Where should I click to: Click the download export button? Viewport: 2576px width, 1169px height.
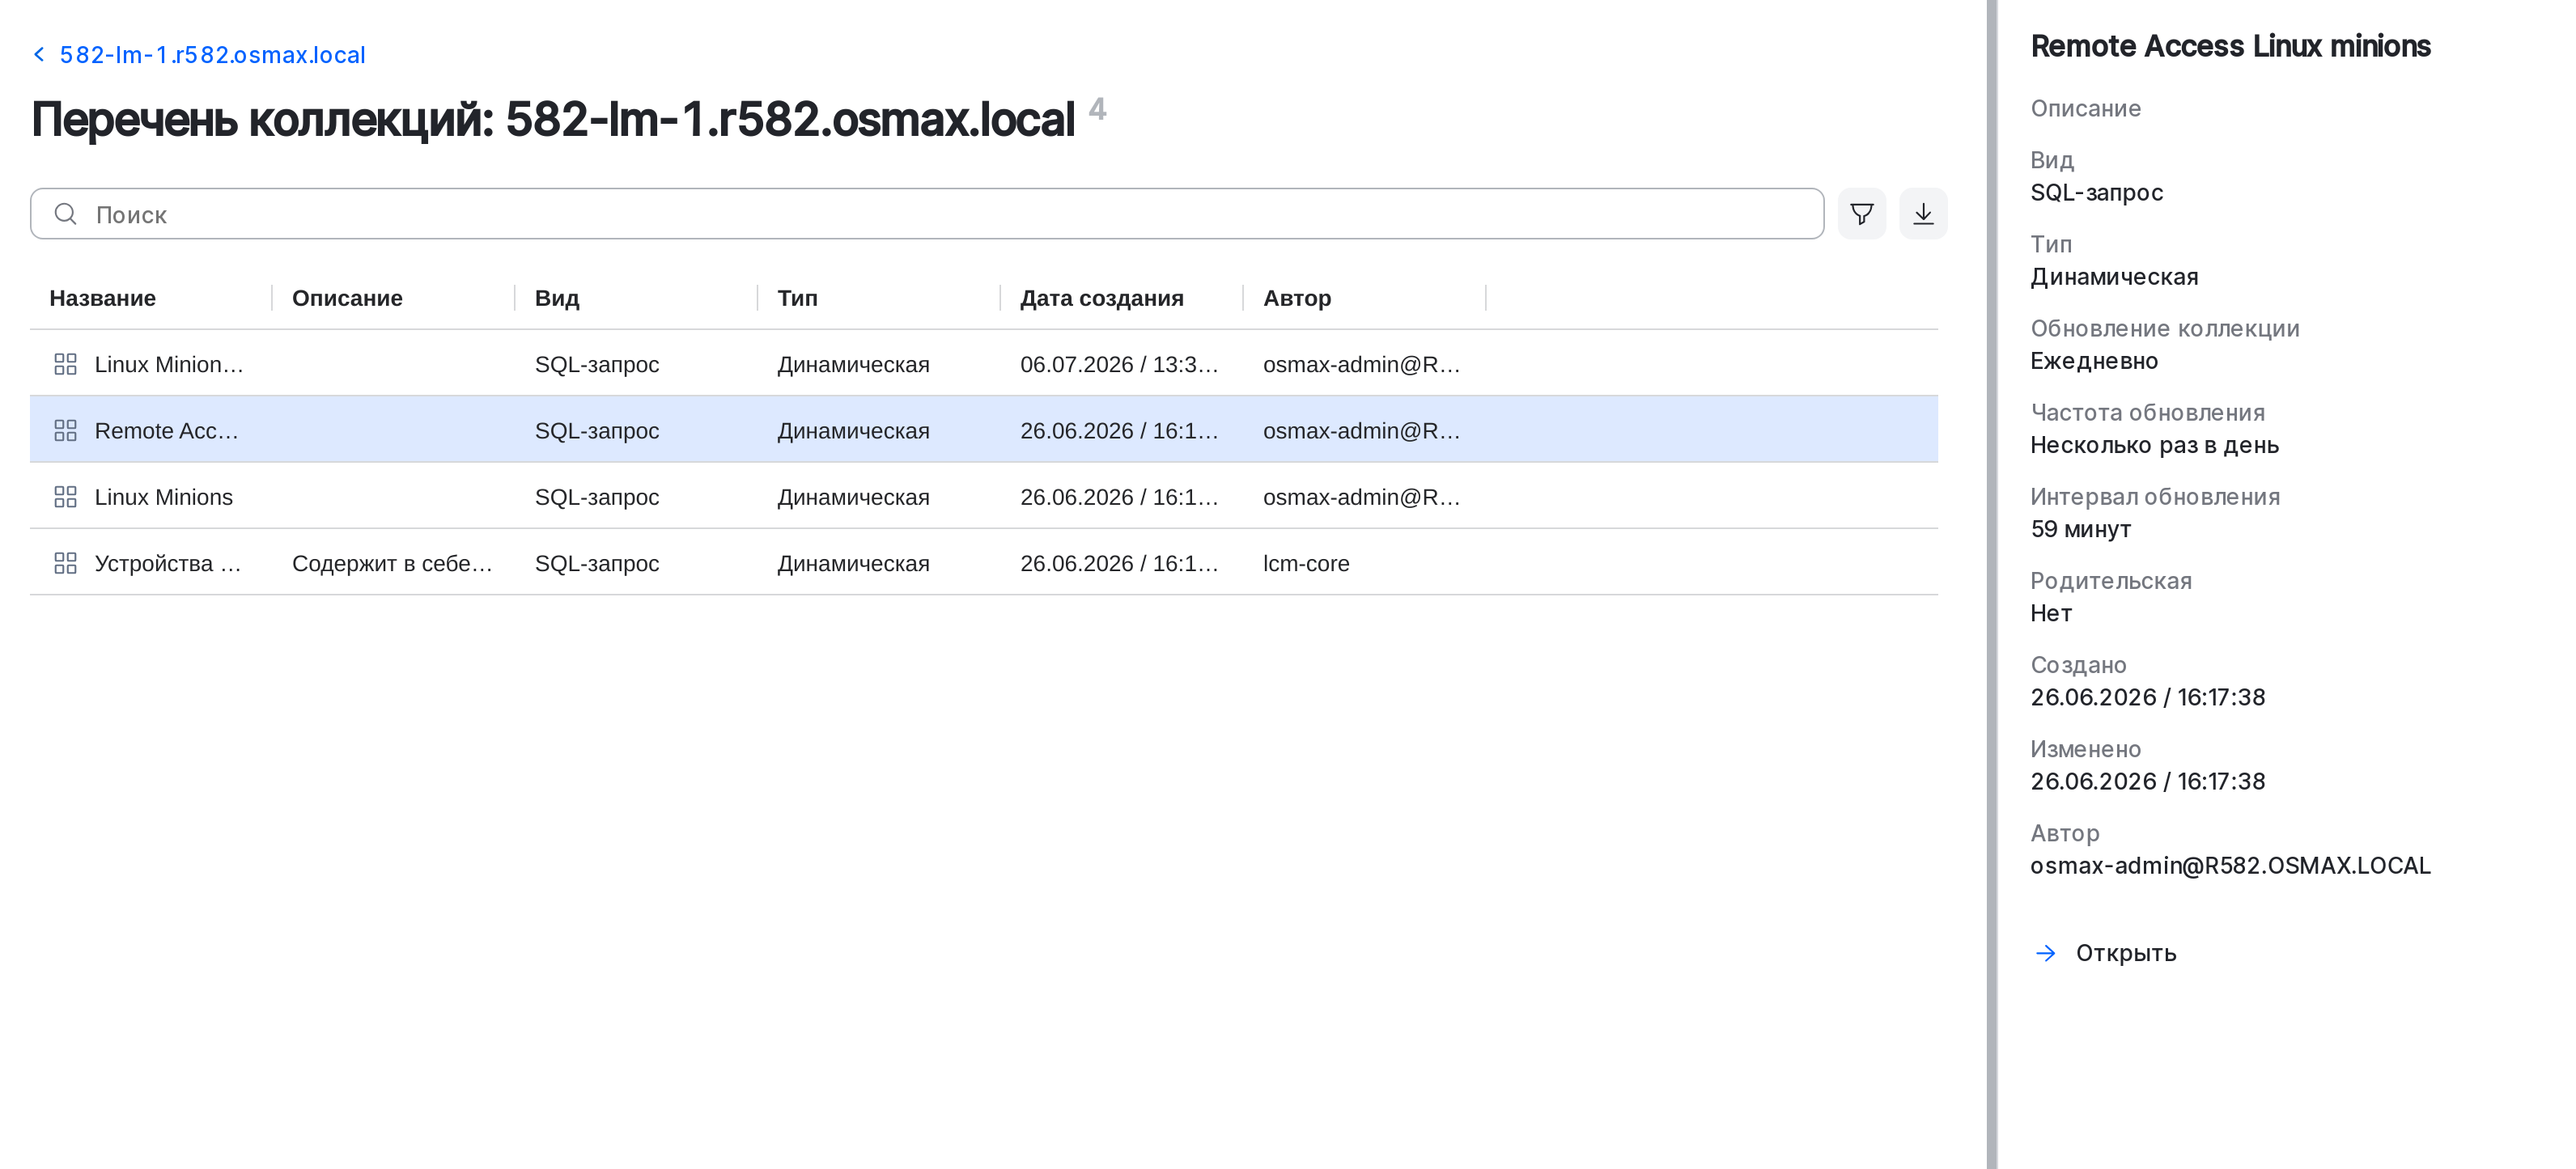pos(1922,214)
